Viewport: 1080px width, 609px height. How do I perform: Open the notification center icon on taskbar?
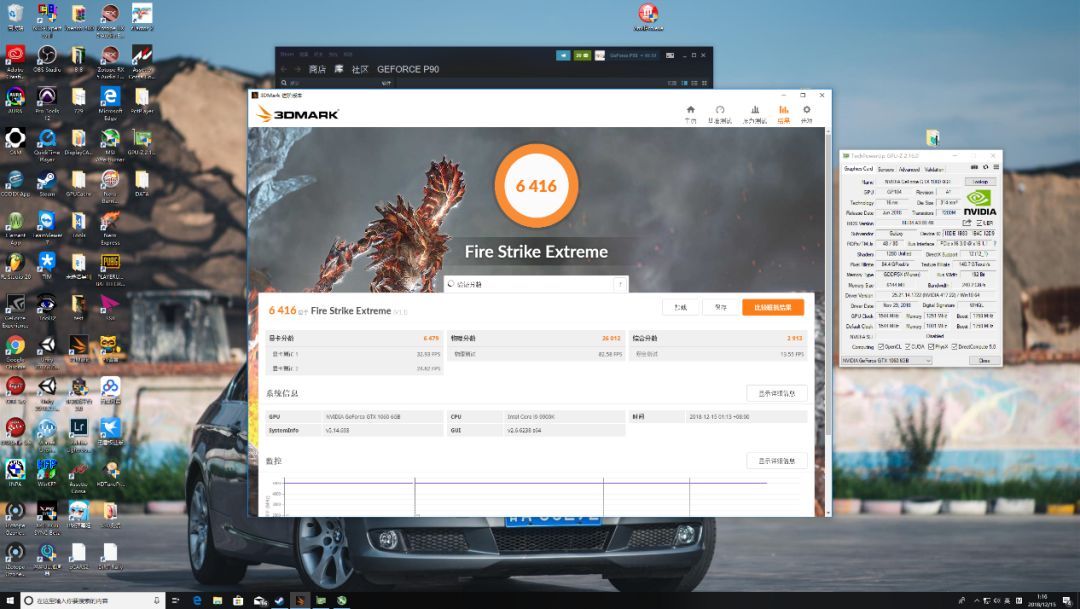tap(1067, 601)
